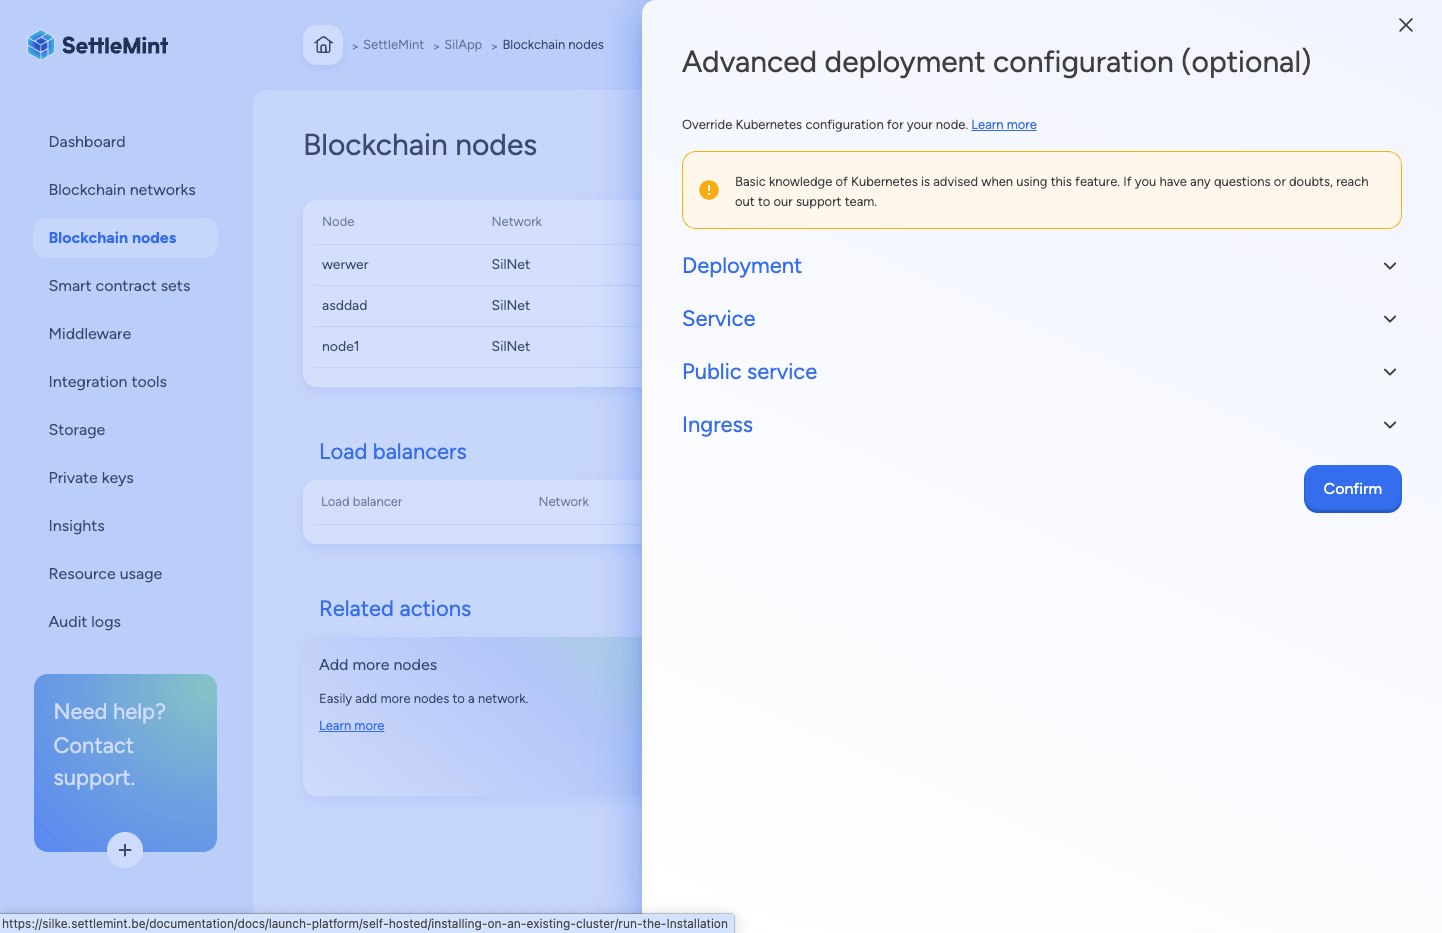Open Audit logs in sidebar
1442x933 pixels.
(85, 622)
